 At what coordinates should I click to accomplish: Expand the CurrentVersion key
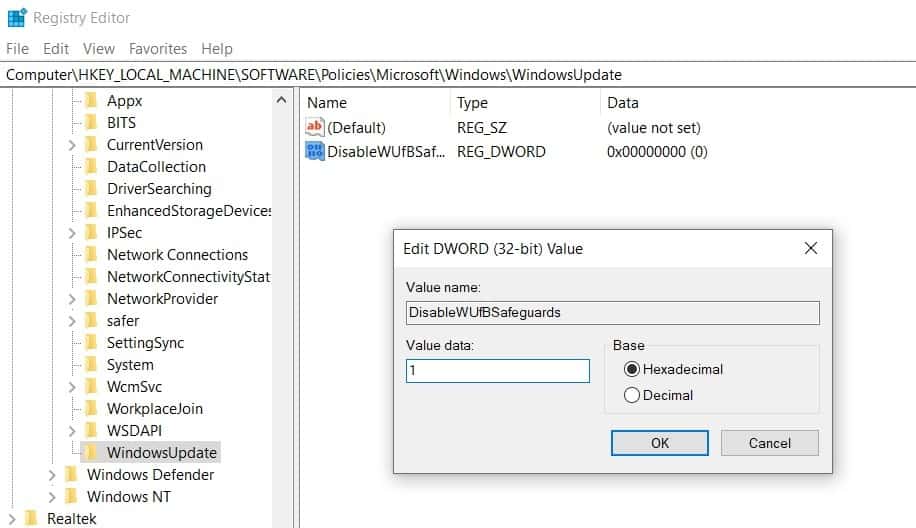[73, 145]
